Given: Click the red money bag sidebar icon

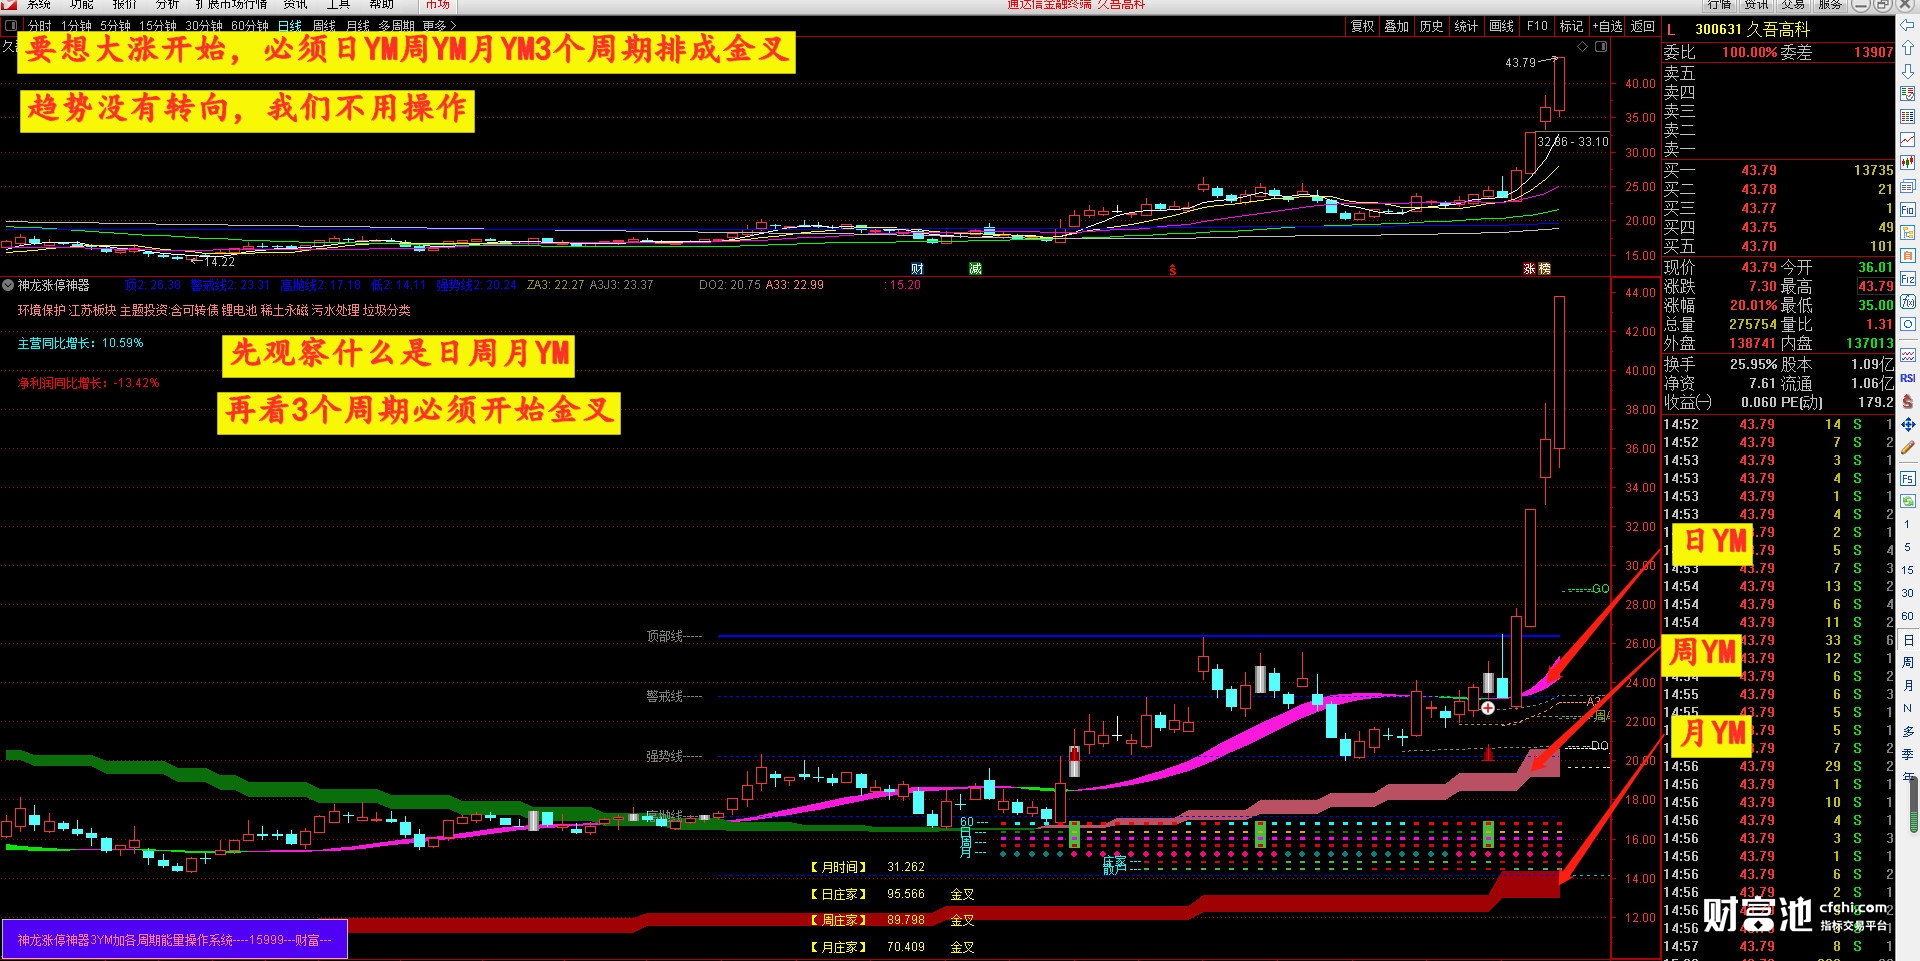Looking at the screenshot, I should tap(1908, 401).
